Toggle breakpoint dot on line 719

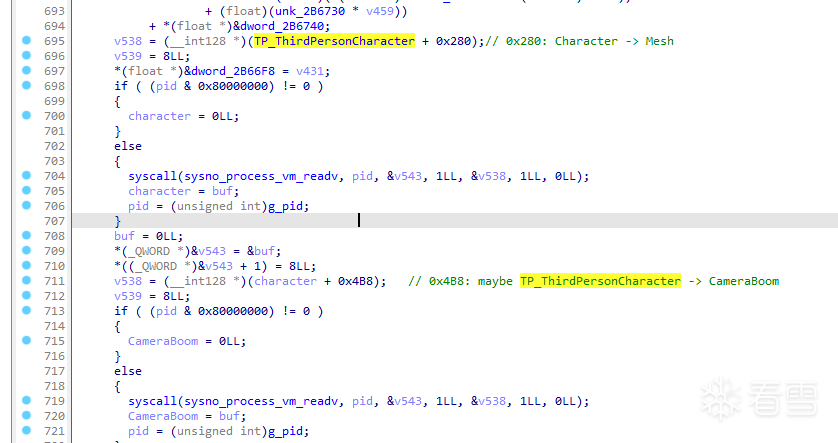(x=26, y=400)
